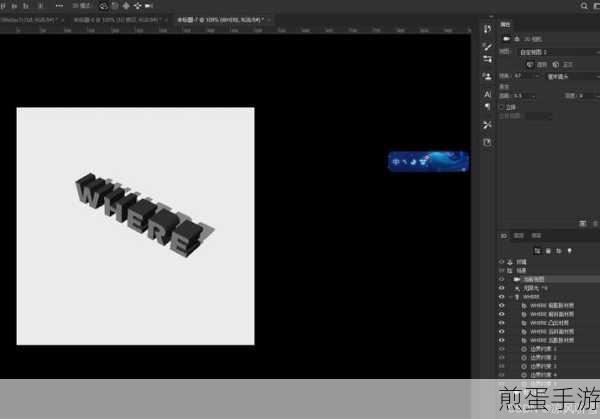Open the Paragraph panel icon in dock
600x419 pixels.
487,107
